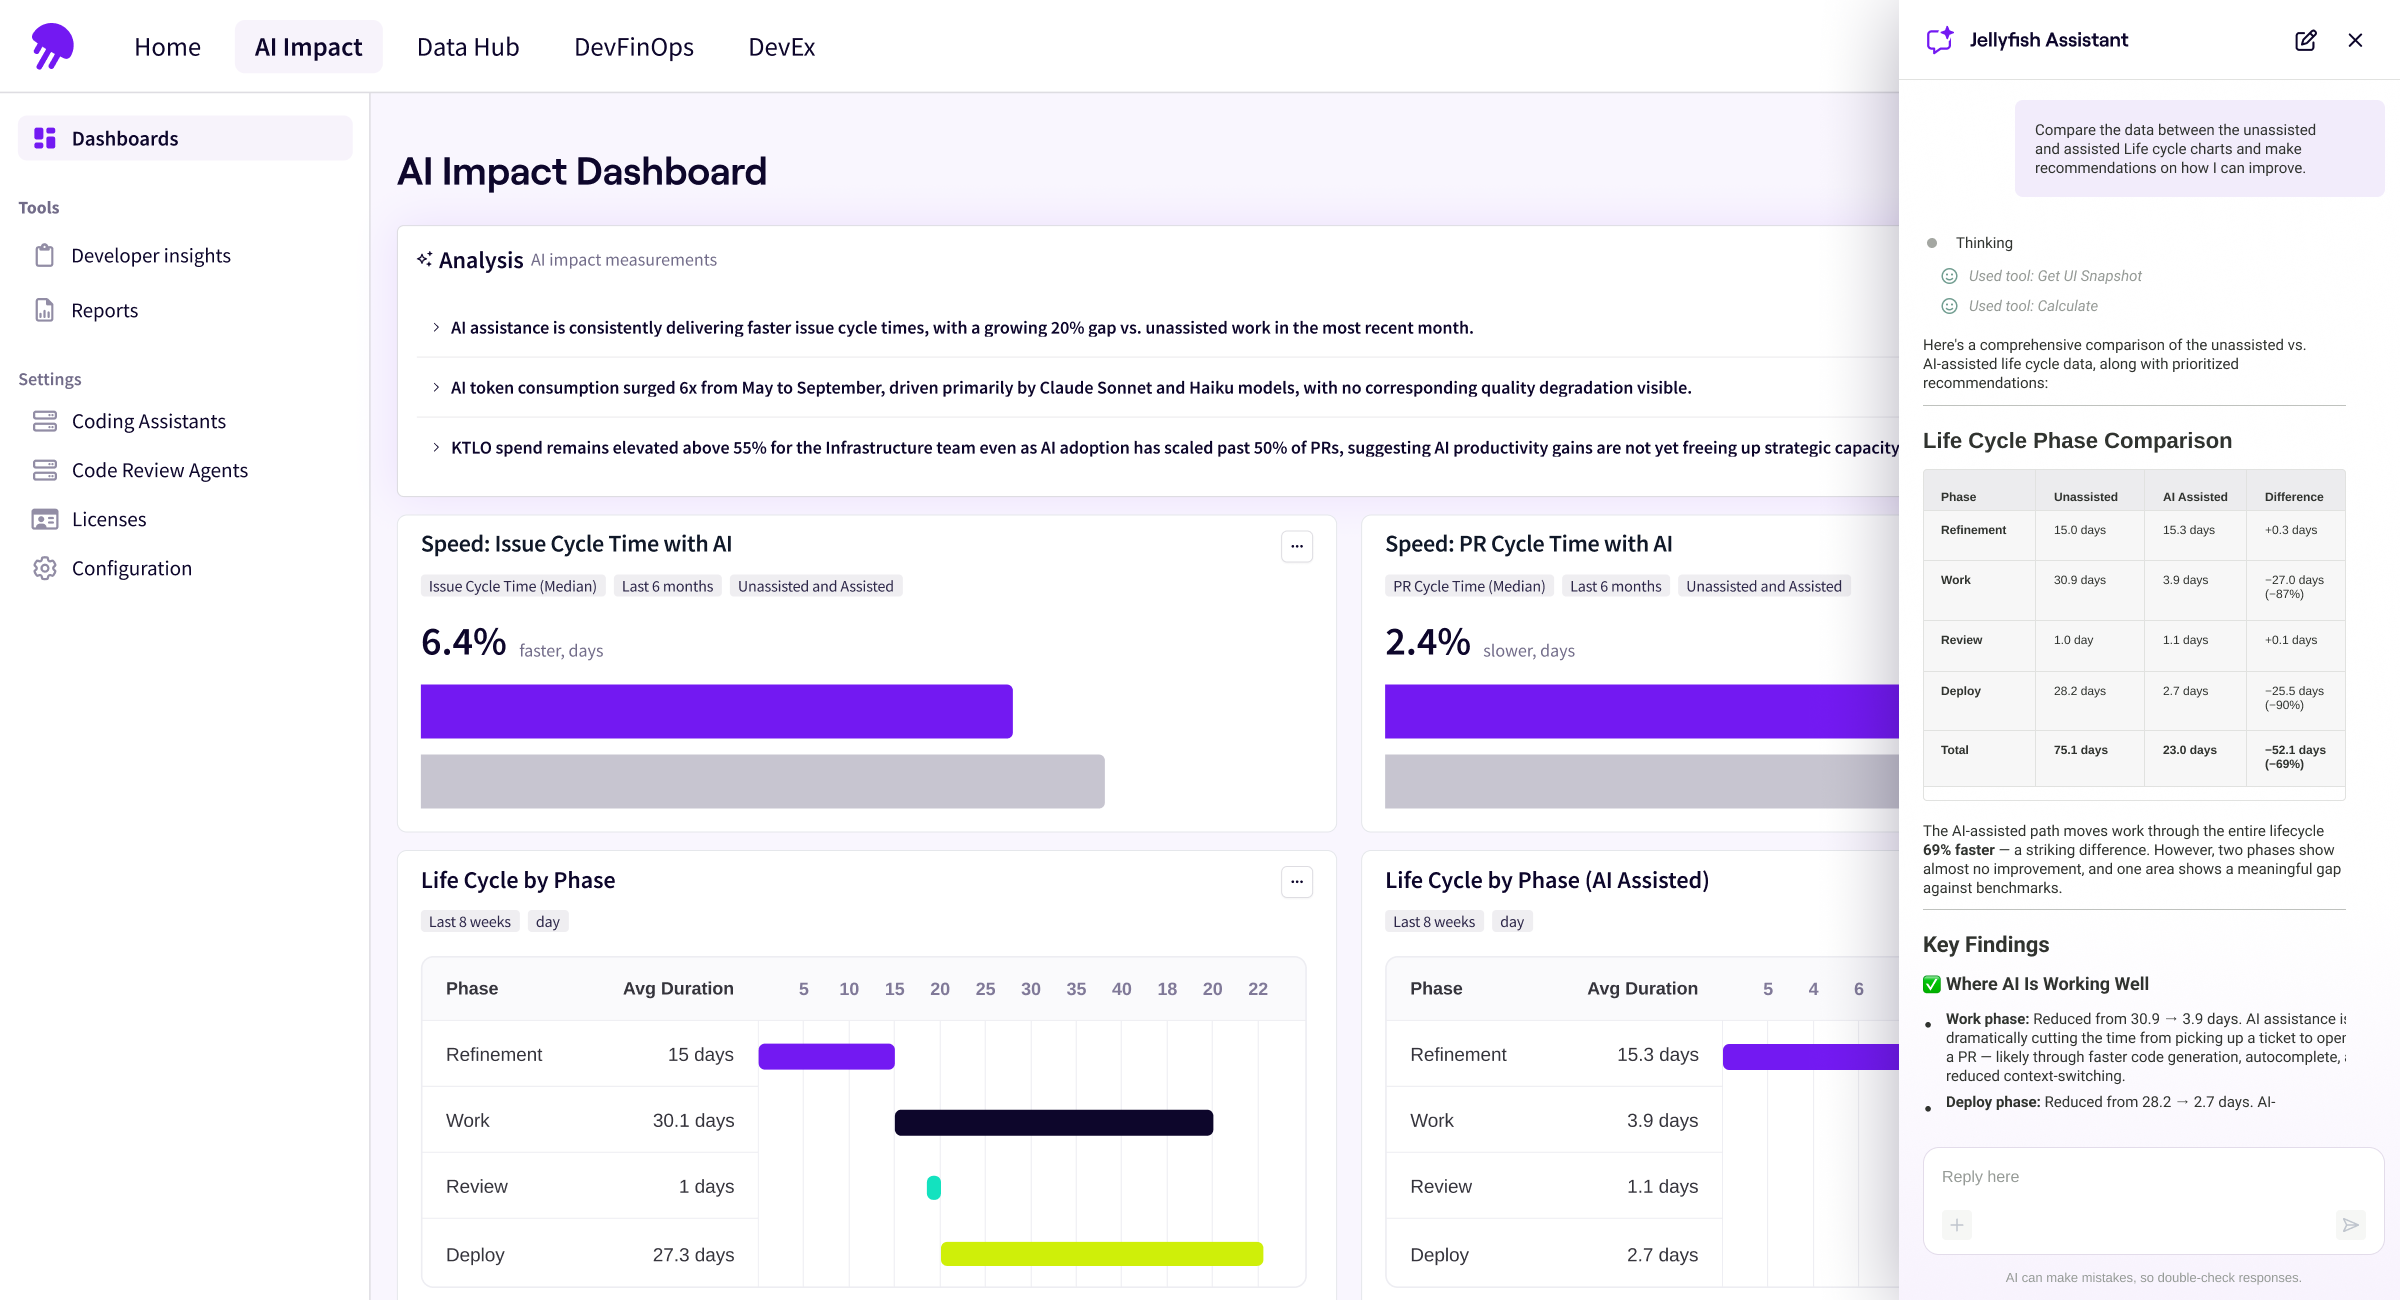Click the dark Work phase bar

[x=1053, y=1122]
